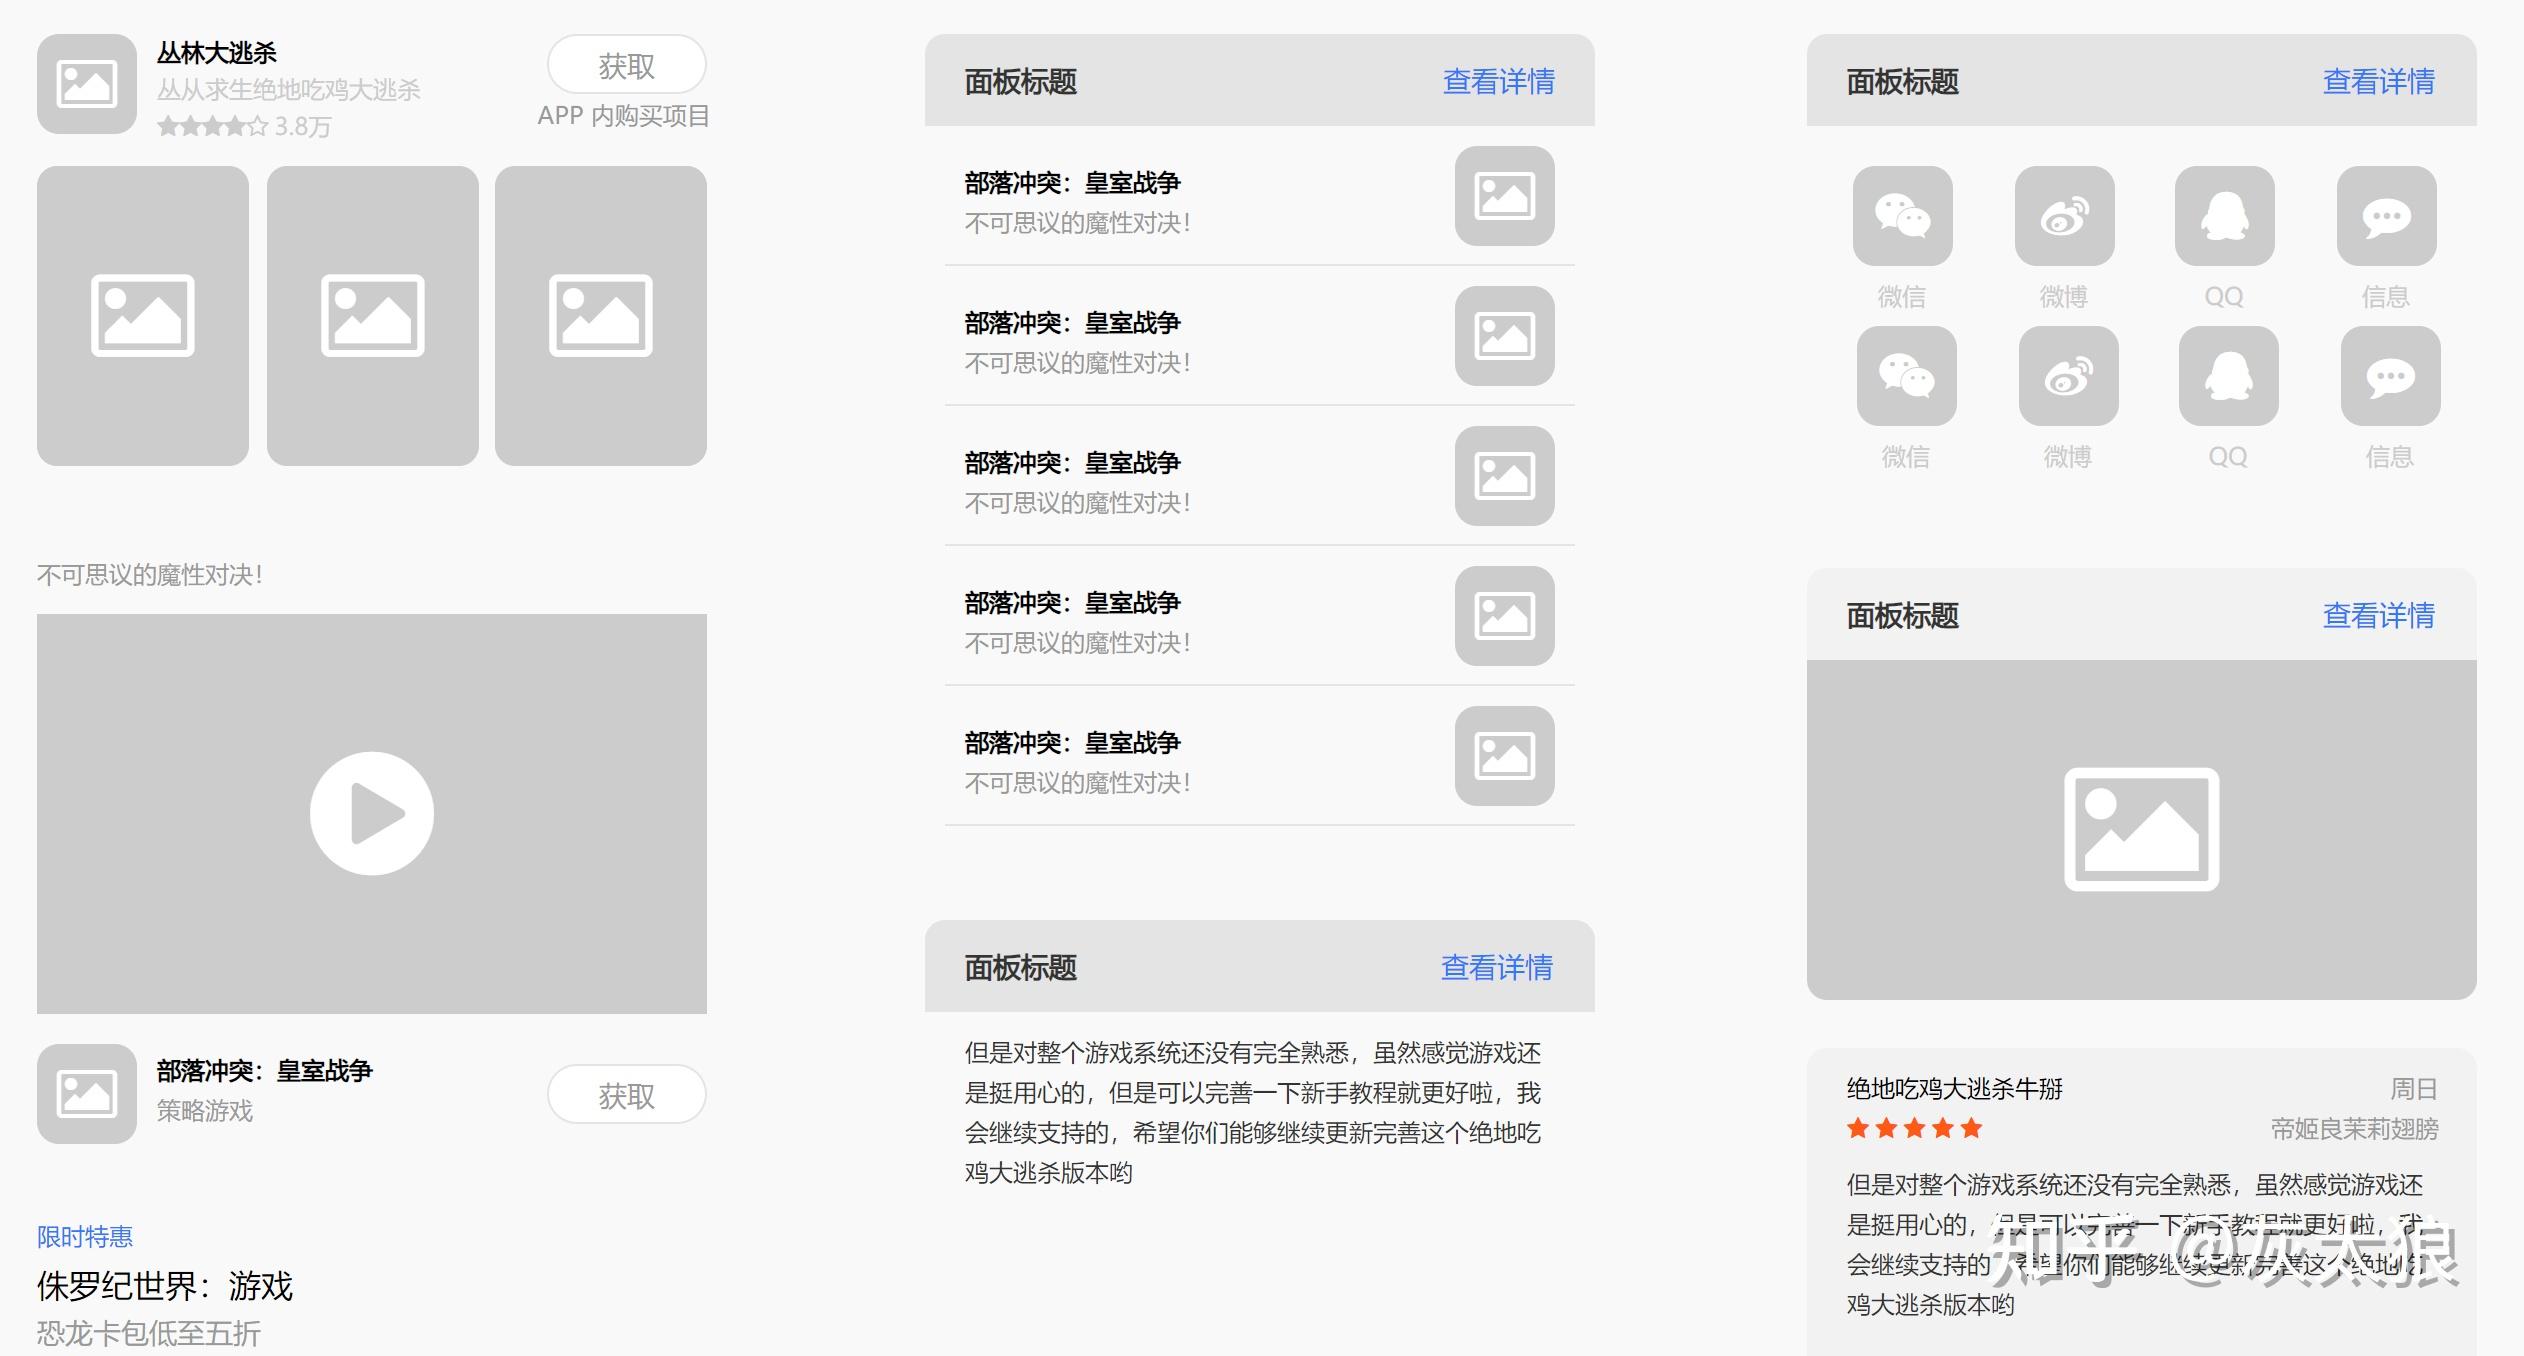Open 查看详情 in the middle panel

1497,82
